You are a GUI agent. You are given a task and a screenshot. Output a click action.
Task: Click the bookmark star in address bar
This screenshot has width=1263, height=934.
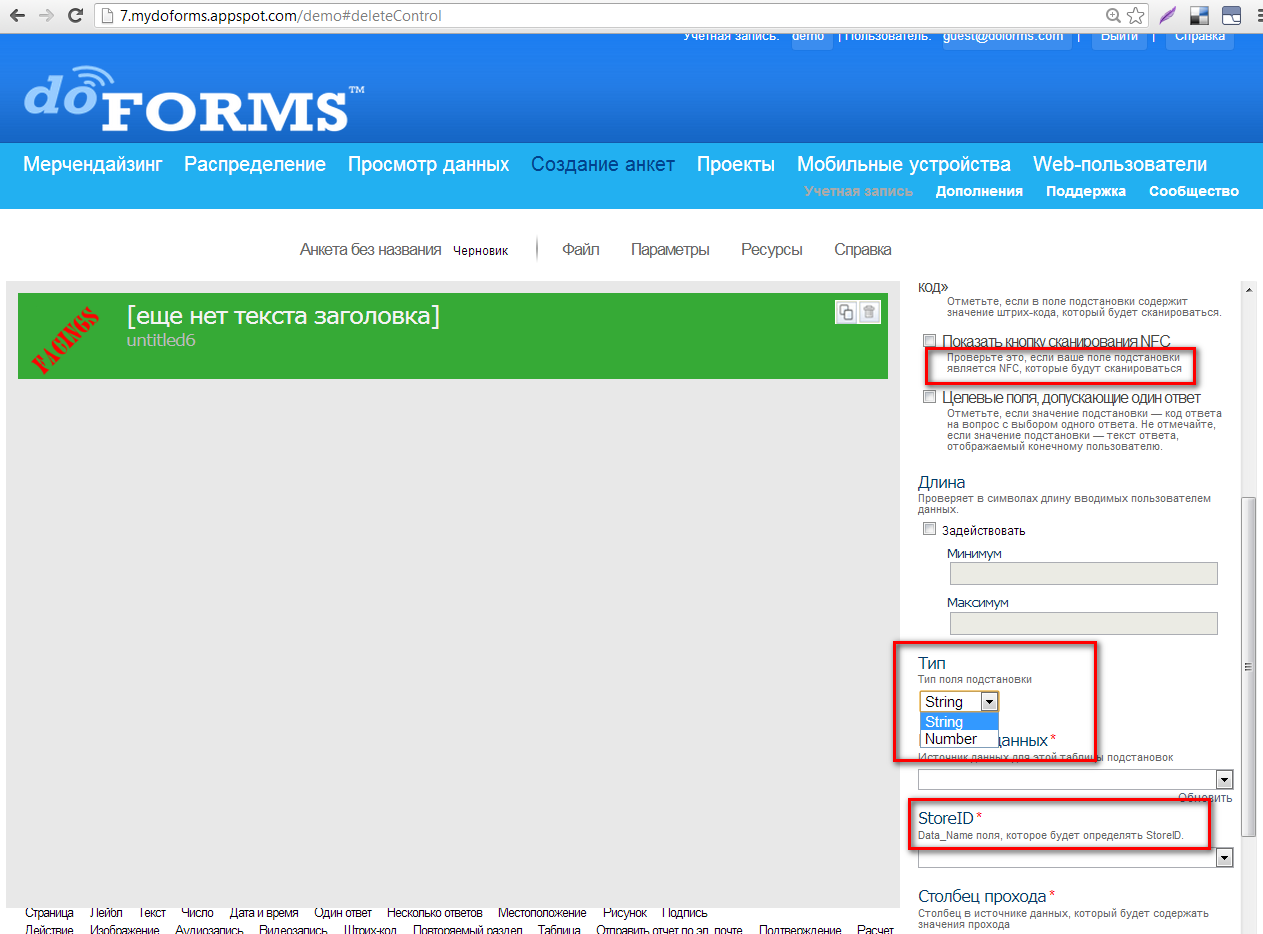point(1135,16)
